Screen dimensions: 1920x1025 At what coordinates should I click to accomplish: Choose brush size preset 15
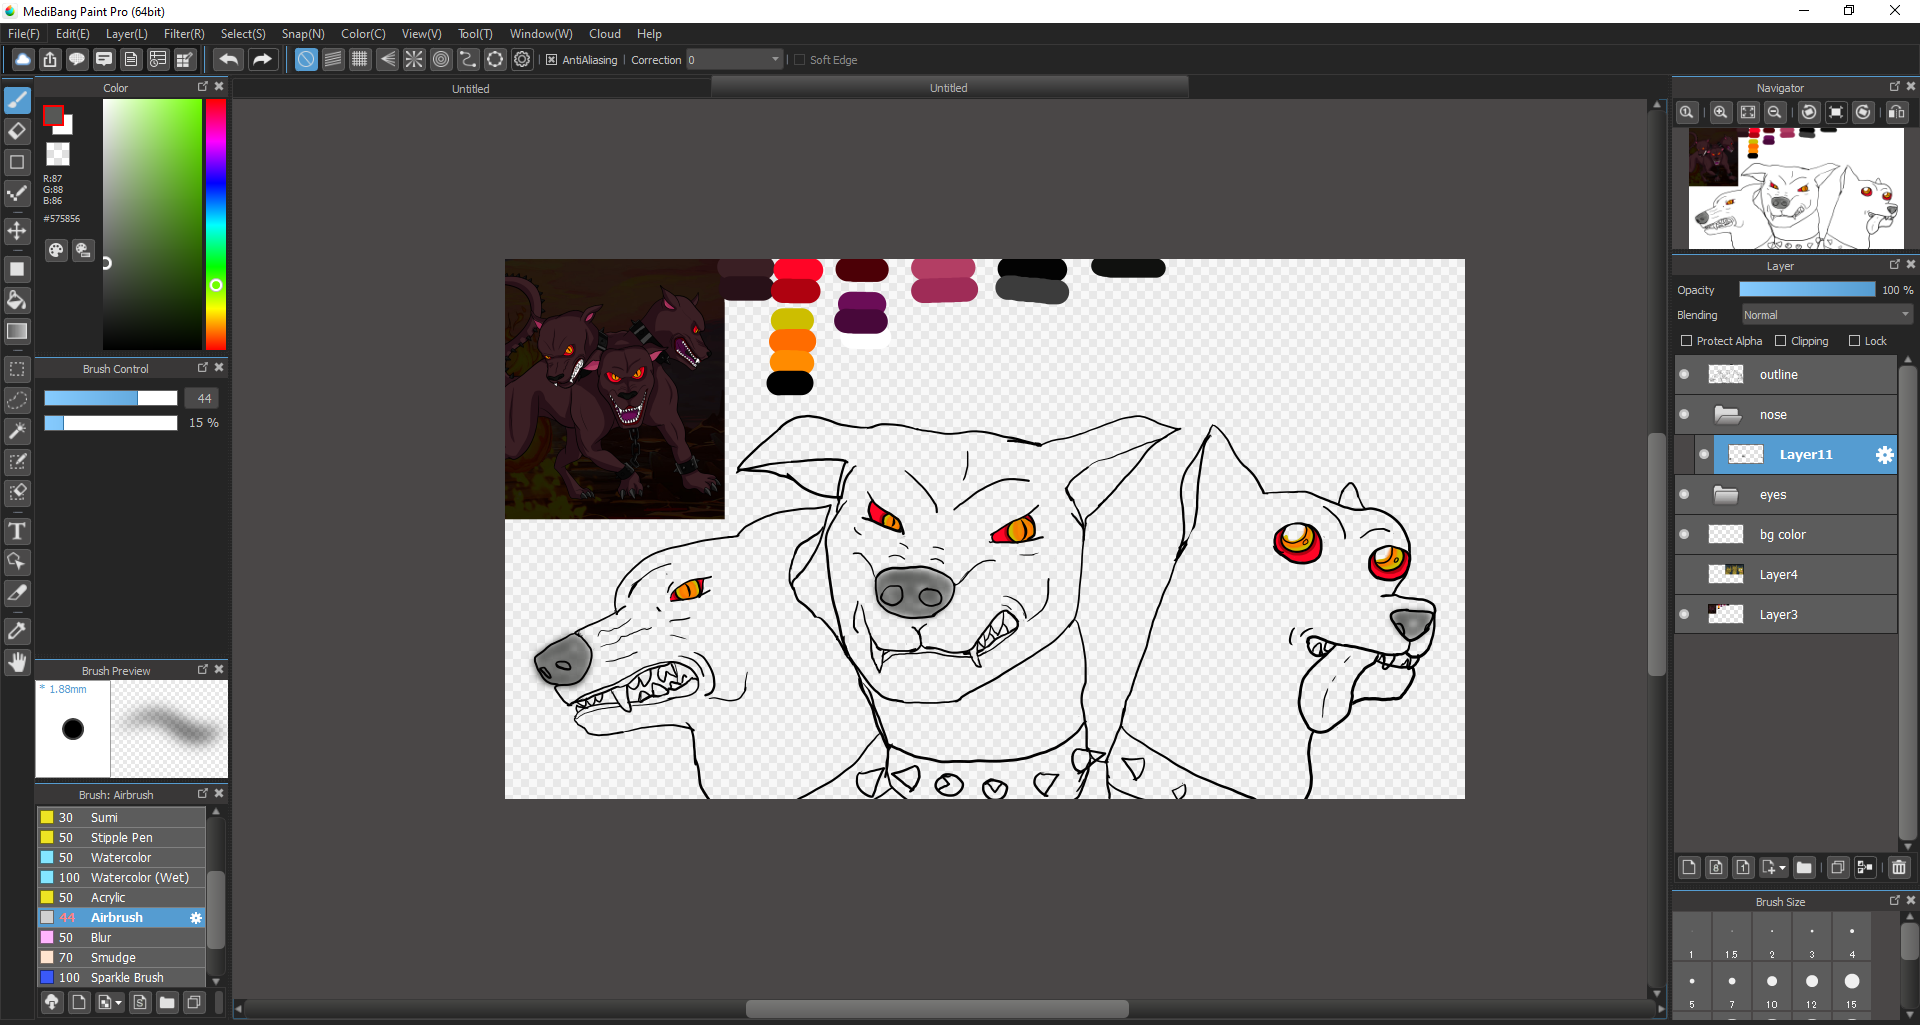coord(1851,988)
